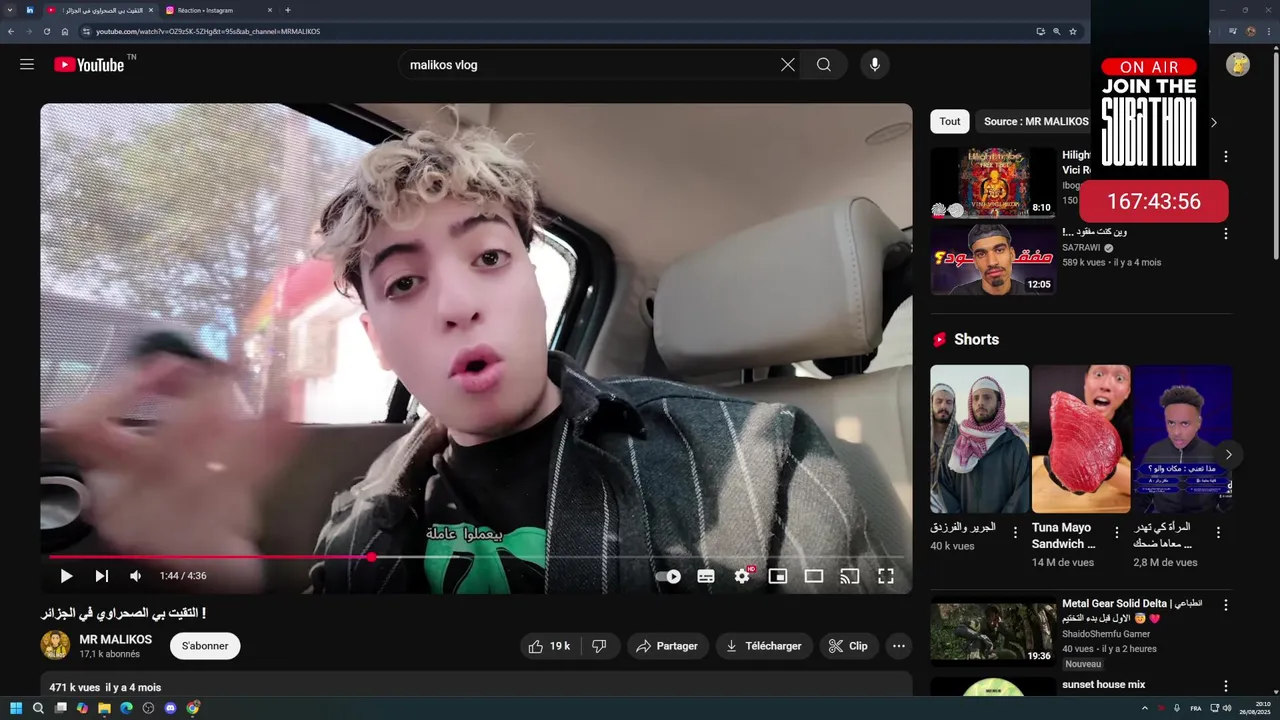
Task: Open the short with 40 k vues
Action: pos(979,439)
